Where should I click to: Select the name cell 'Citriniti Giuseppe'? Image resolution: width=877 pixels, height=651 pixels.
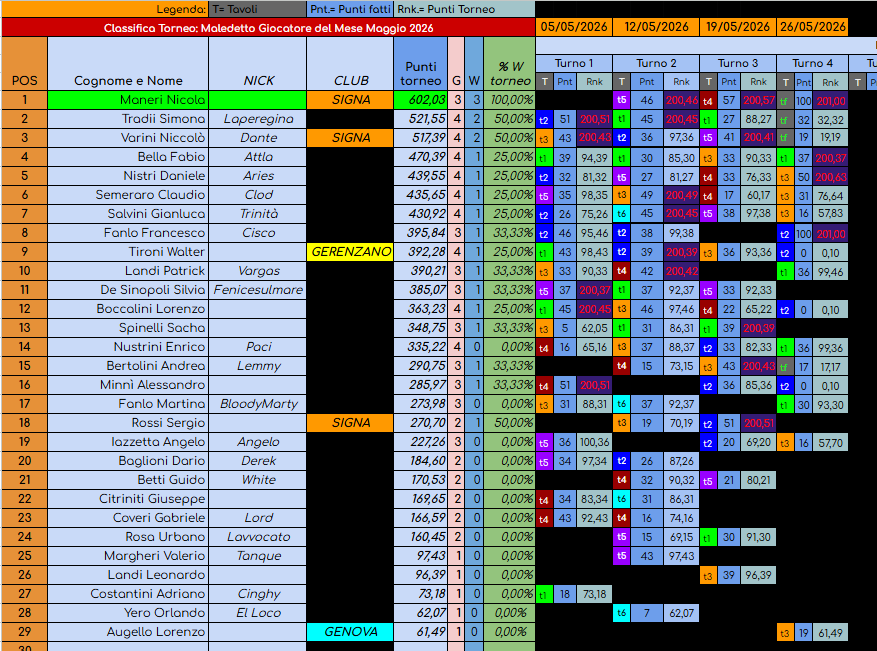[x=128, y=499]
